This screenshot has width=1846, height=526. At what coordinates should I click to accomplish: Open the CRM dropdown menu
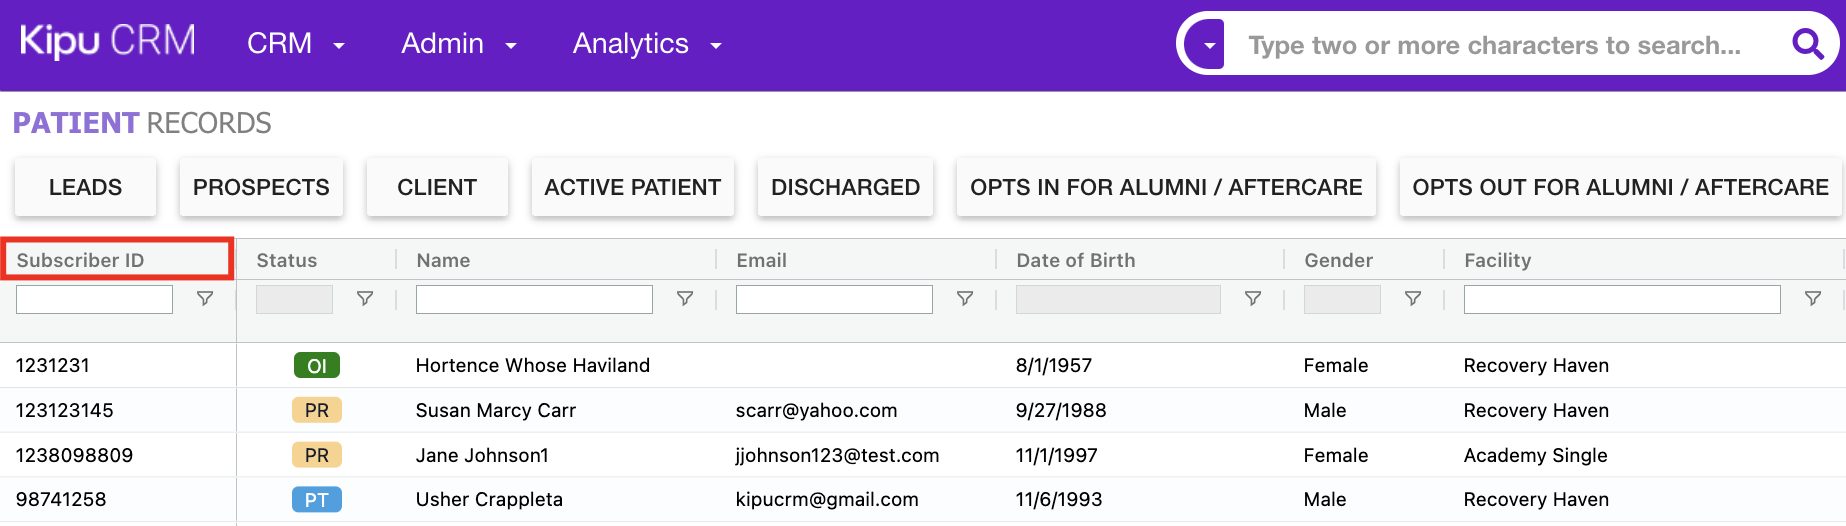click(x=295, y=44)
